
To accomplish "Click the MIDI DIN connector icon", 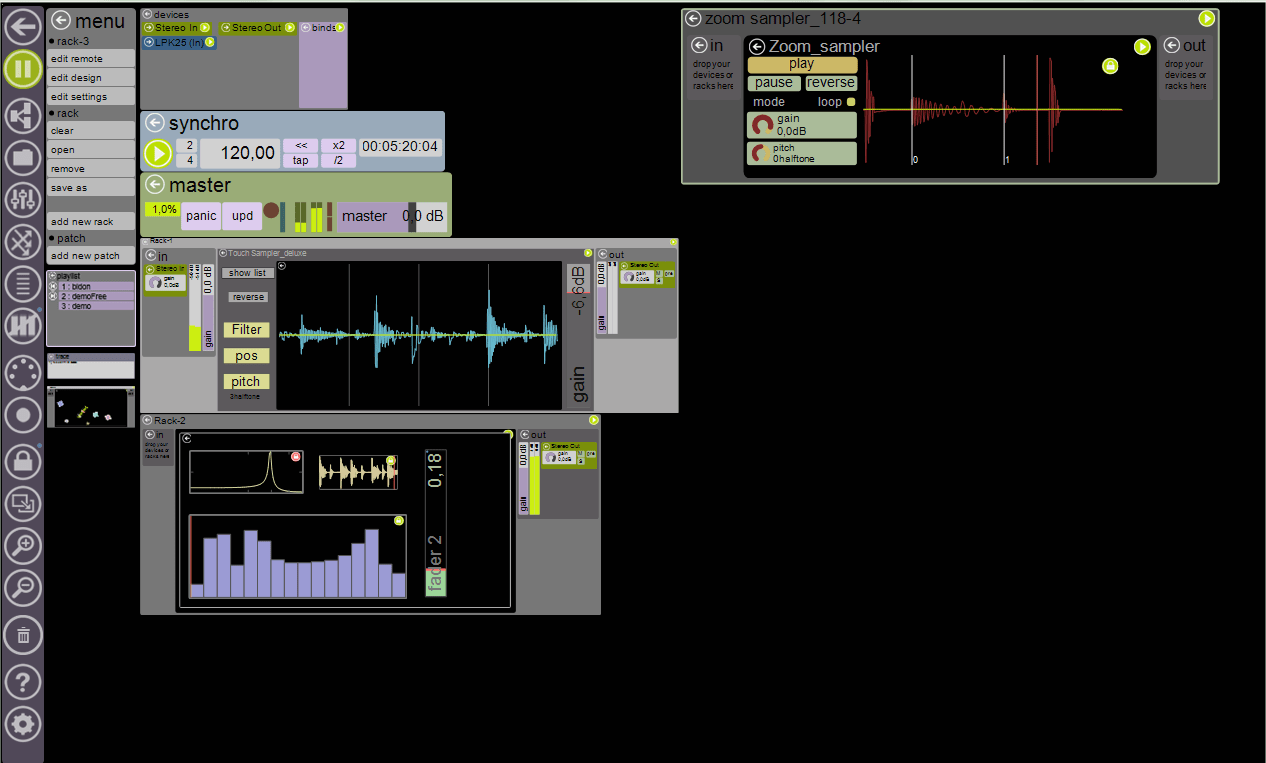I will (22, 373).
